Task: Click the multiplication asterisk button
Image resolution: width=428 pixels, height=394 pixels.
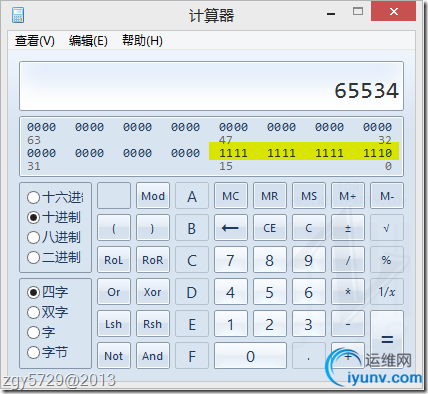Action: [x=348, y=292]
